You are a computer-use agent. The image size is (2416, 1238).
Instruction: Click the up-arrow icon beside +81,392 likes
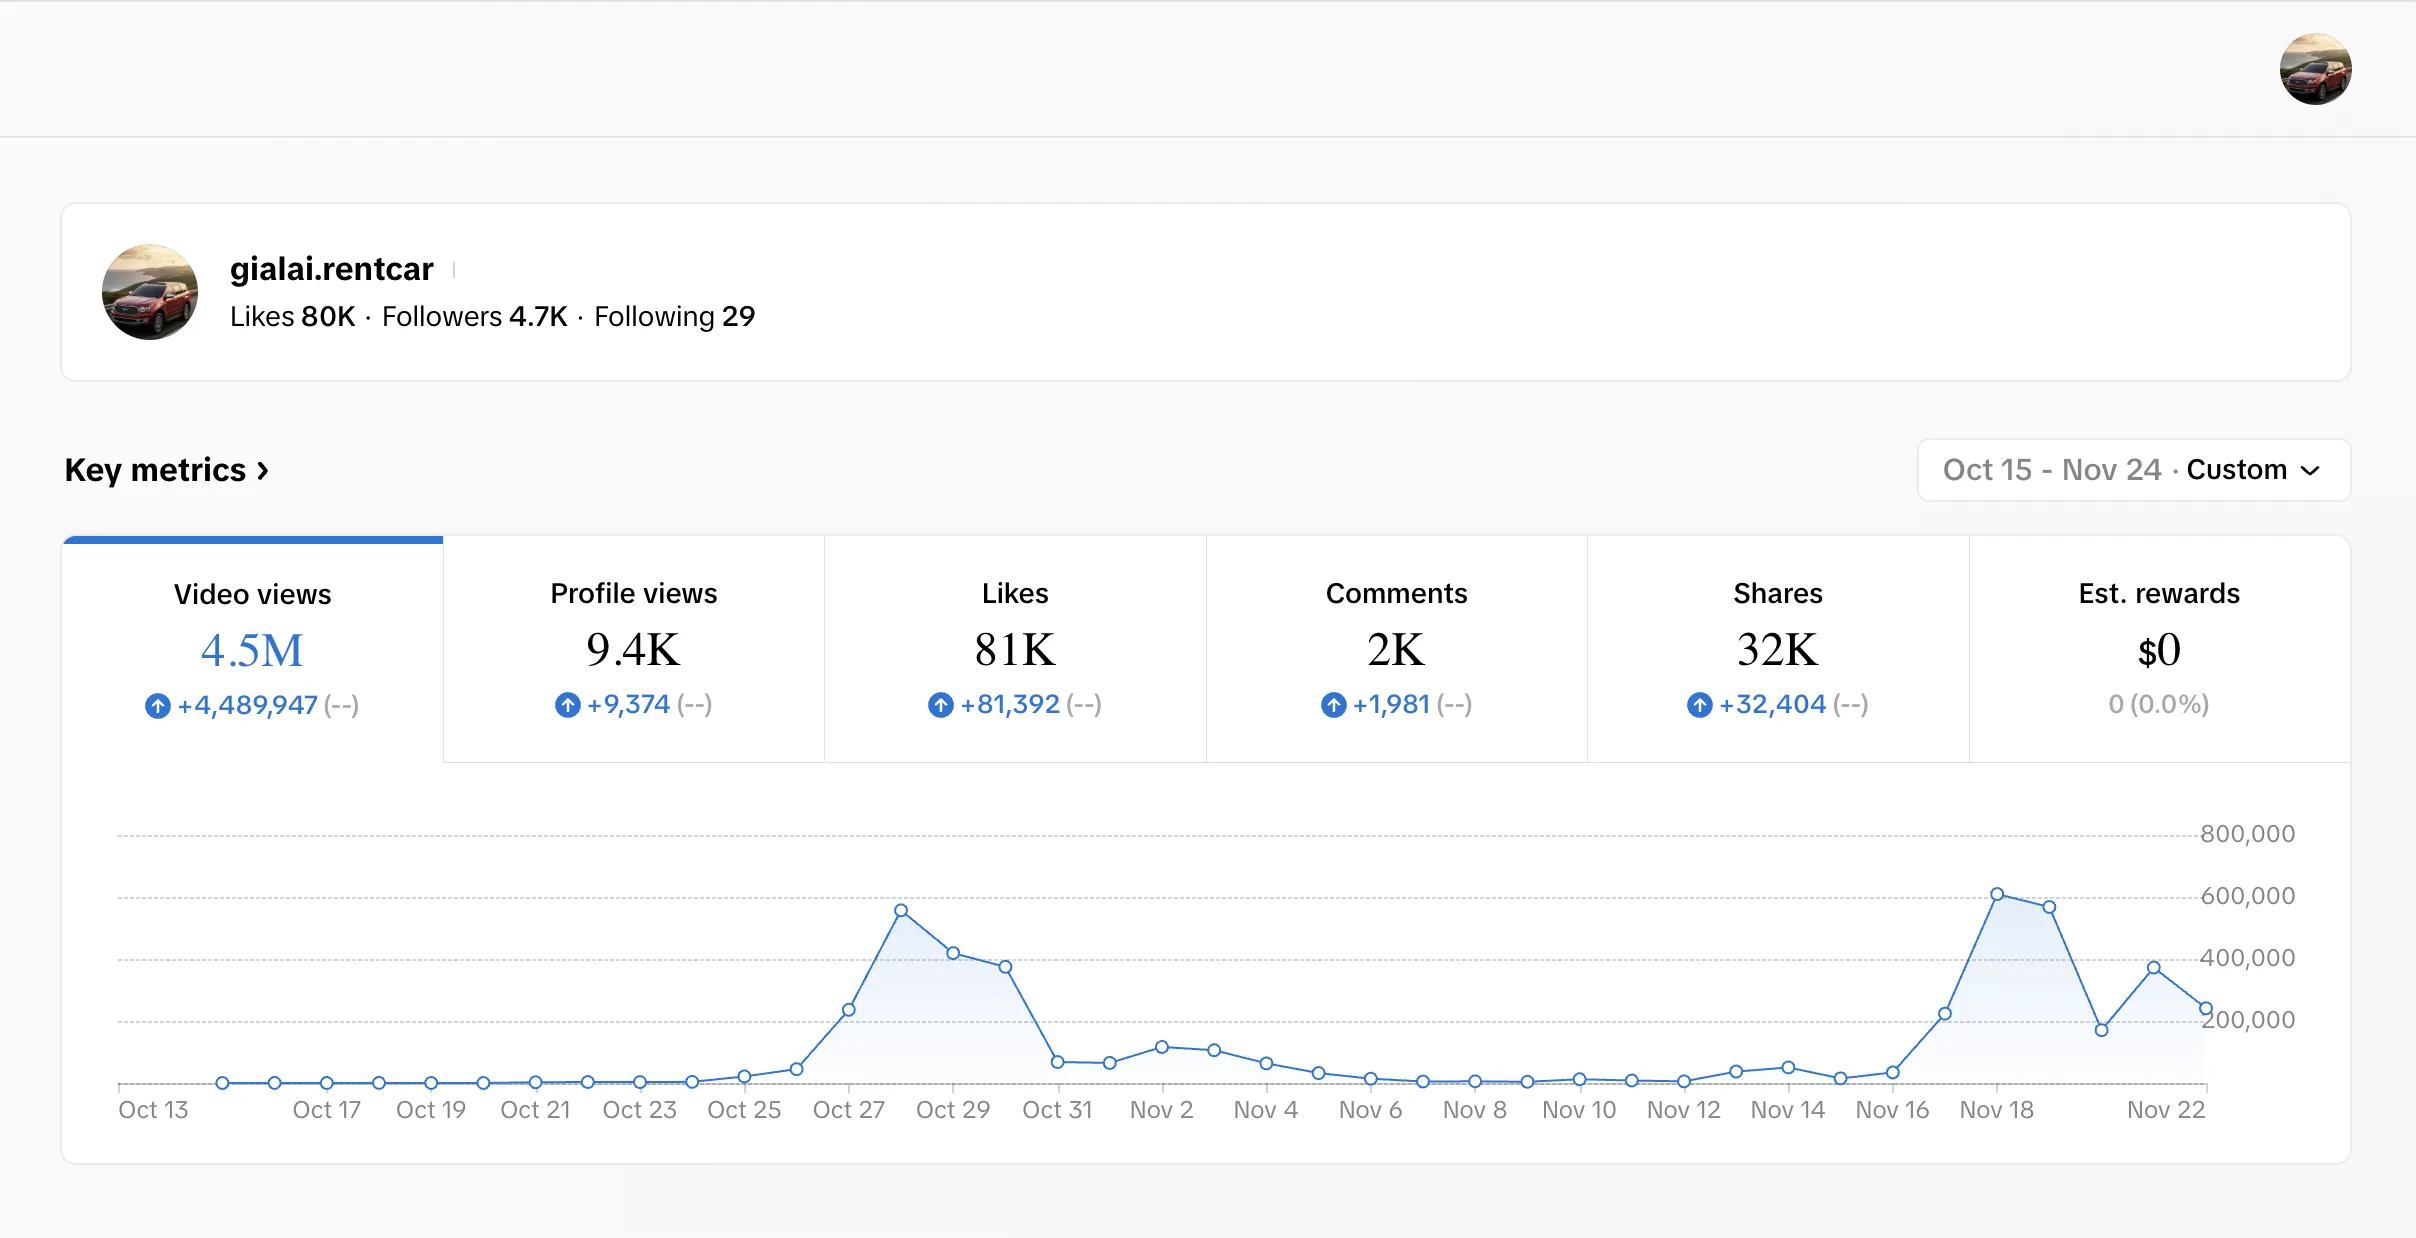coord(941,705)
